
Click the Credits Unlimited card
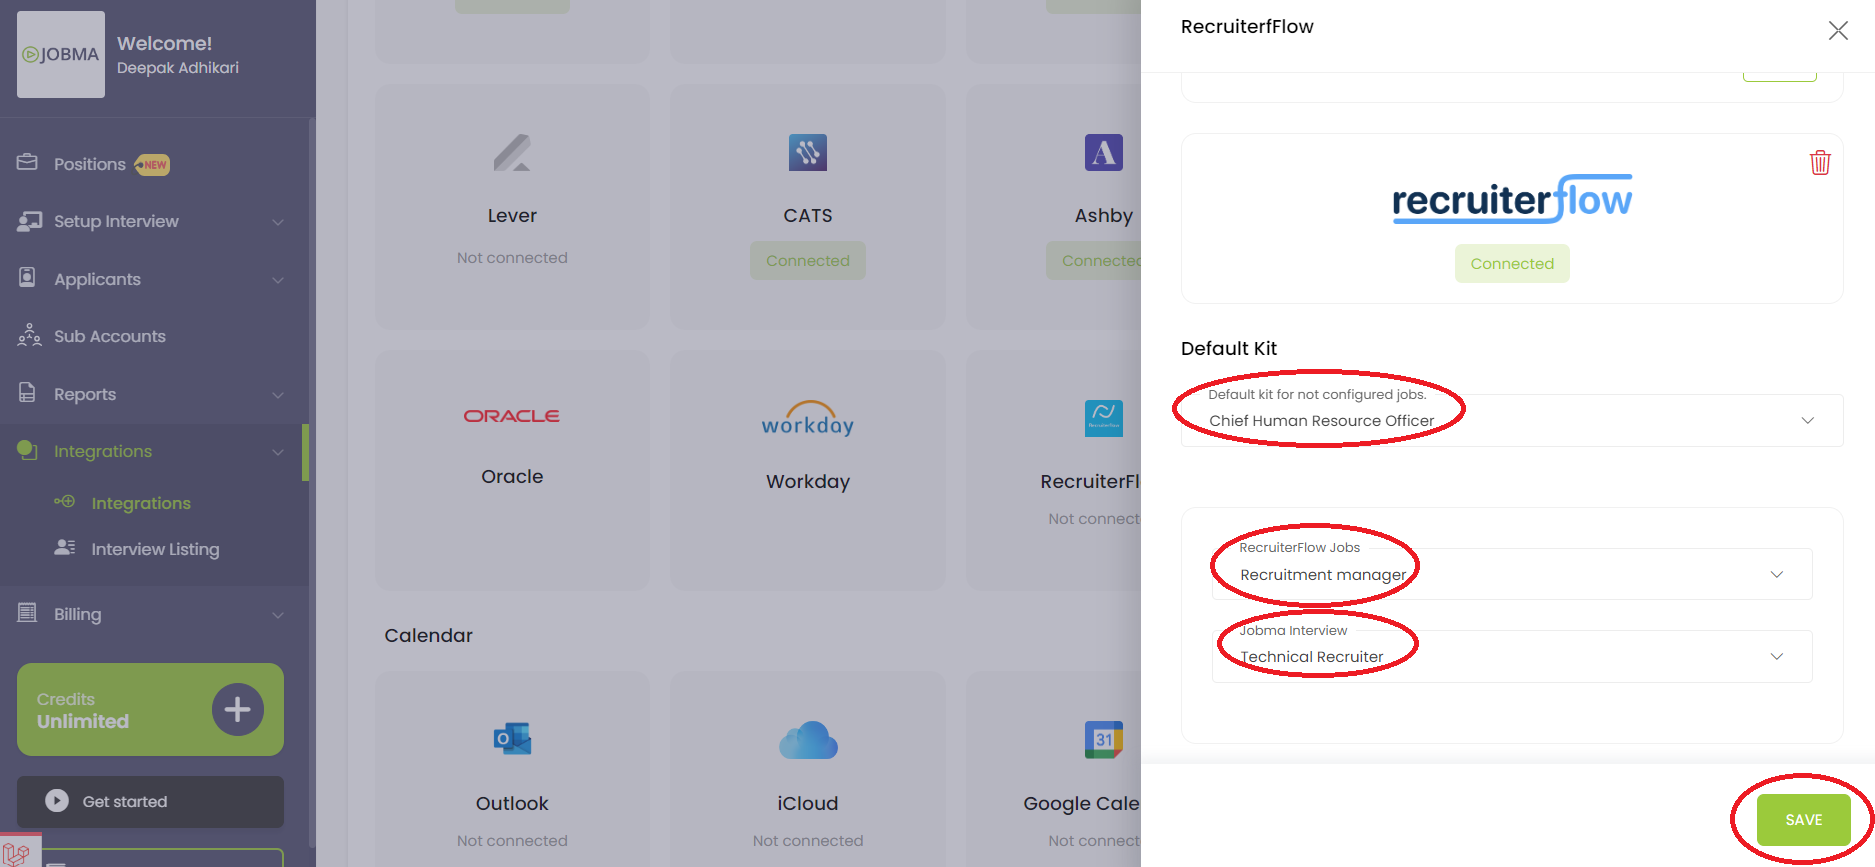(150, 709)
